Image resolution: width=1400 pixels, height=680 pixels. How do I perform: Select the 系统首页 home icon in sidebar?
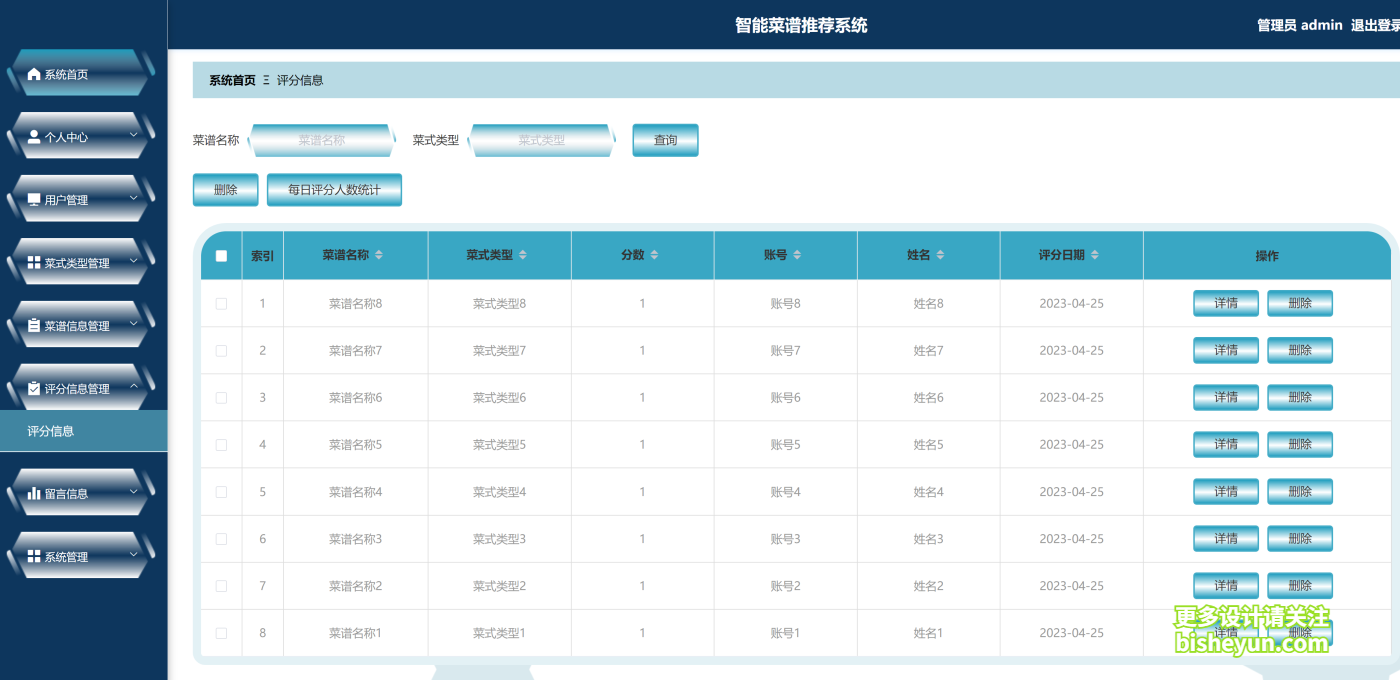33,73
